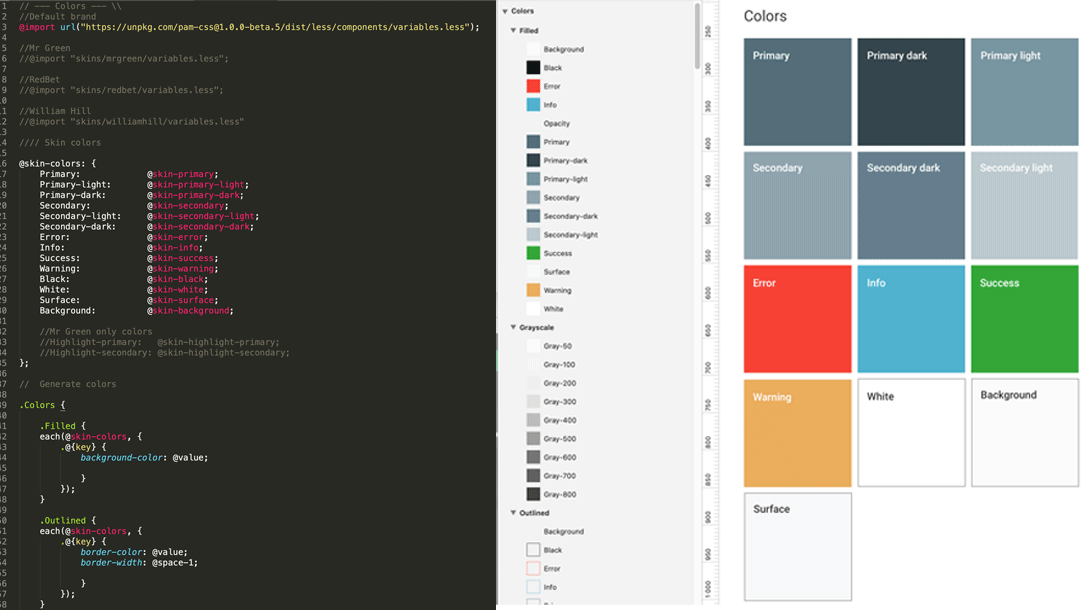Click the .Colors selector in code
This screenshot has width=1084, height=610.
[x=37, y=405]
